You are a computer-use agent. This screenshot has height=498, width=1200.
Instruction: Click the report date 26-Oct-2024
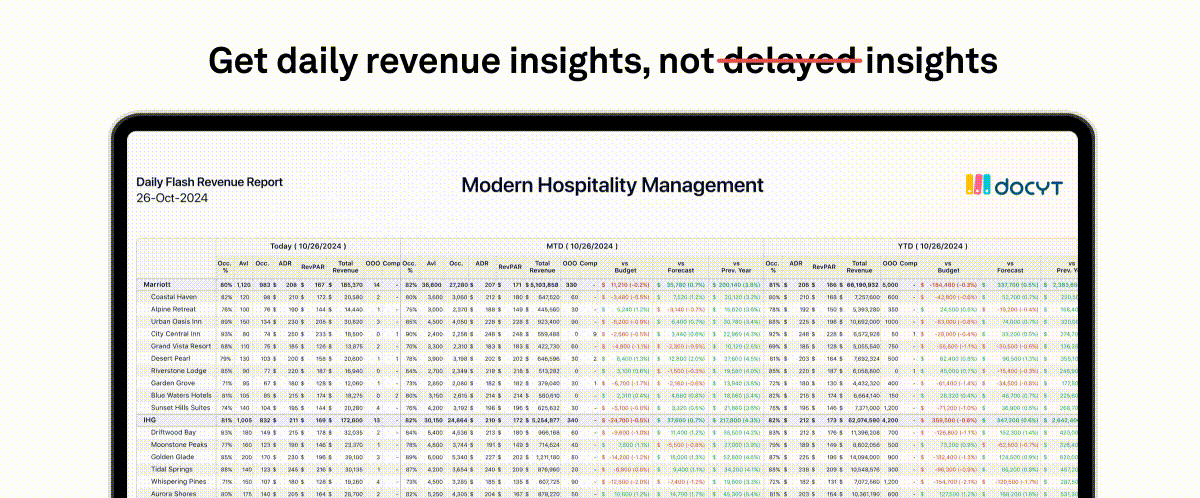coord(170,198)
